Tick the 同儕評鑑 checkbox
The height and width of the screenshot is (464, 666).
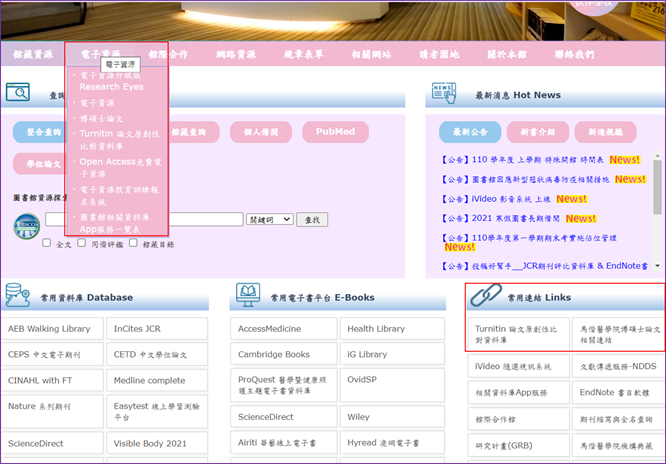coord(82,243)
